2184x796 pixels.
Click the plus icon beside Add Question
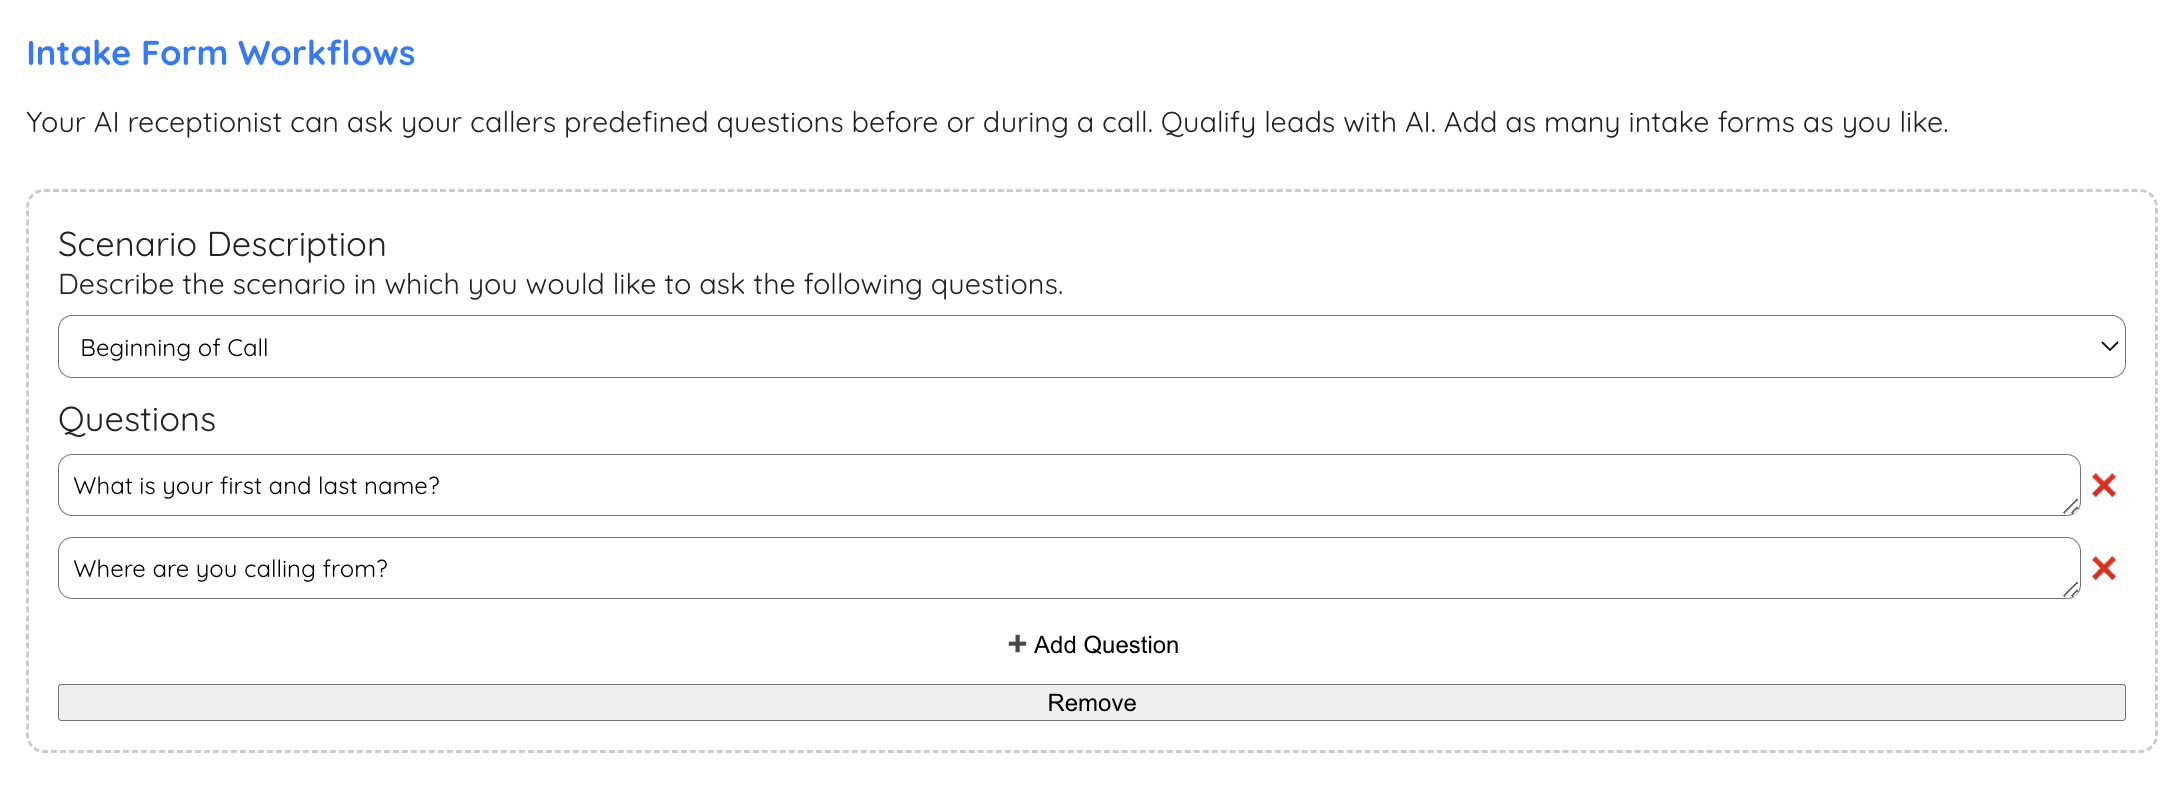[x=1016, y=644]
